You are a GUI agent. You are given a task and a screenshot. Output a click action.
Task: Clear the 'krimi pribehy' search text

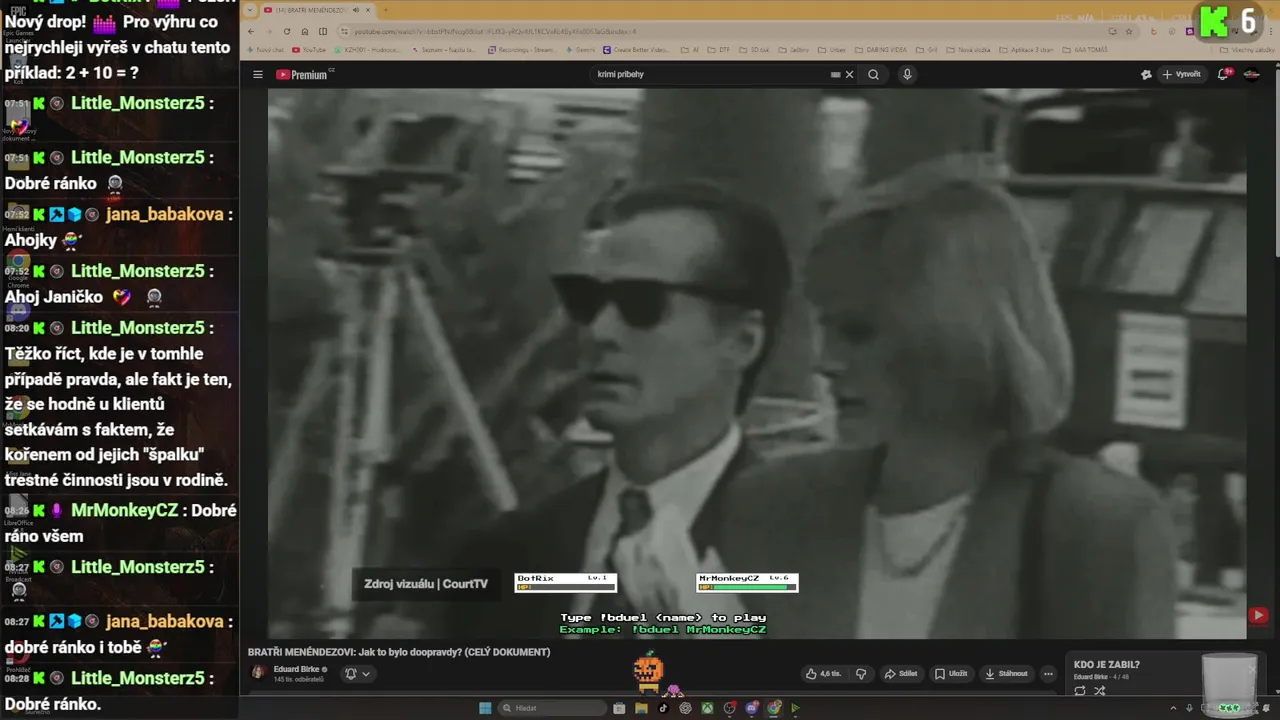tap(850, 74)
